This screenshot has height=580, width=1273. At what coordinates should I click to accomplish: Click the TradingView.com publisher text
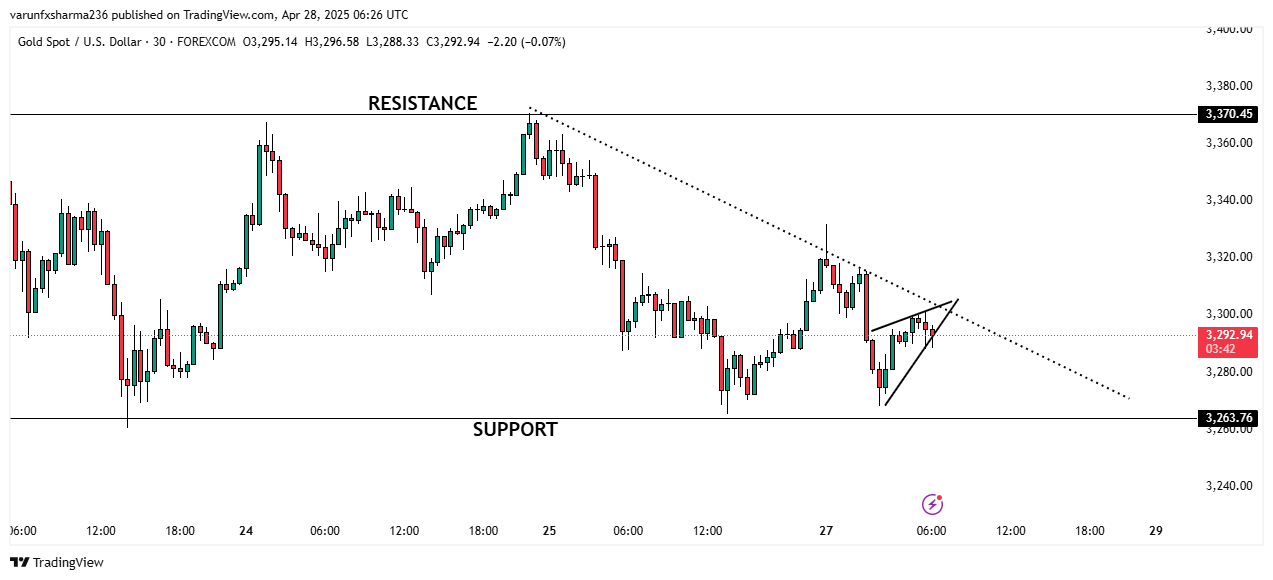click(x=229, y=15)
